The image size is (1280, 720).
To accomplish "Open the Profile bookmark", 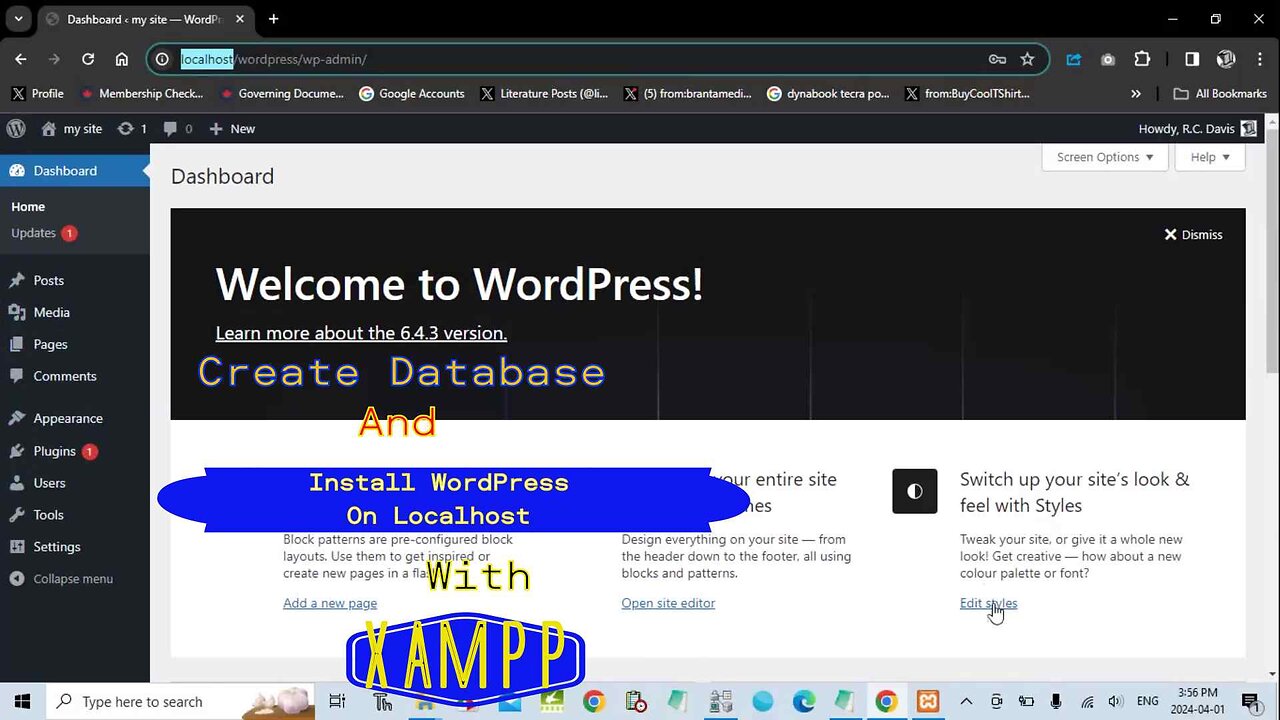I will coord(38,94).
